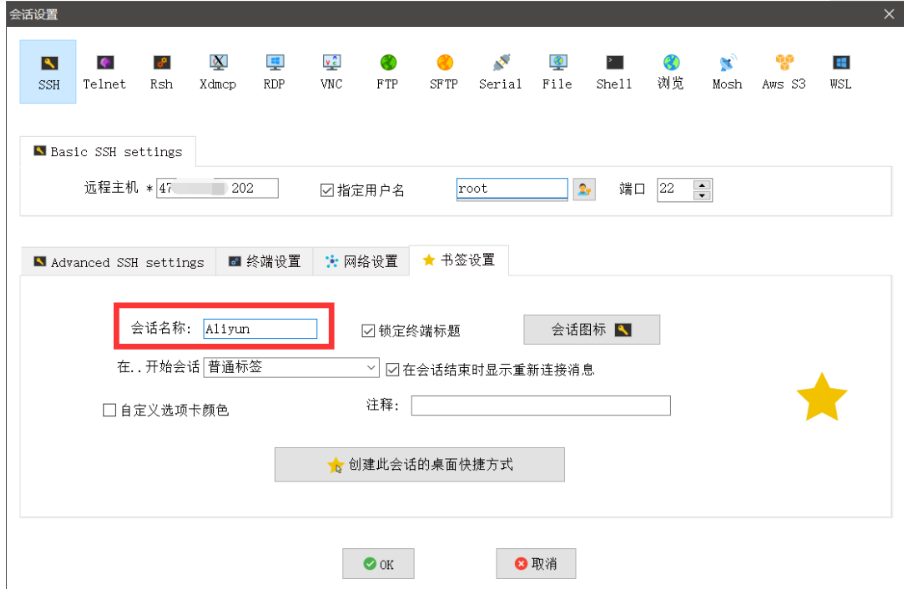Toggle the 指定用户名 checkbox
The width and height of the screenshot is (904, 589).
[x=327, y=190]
